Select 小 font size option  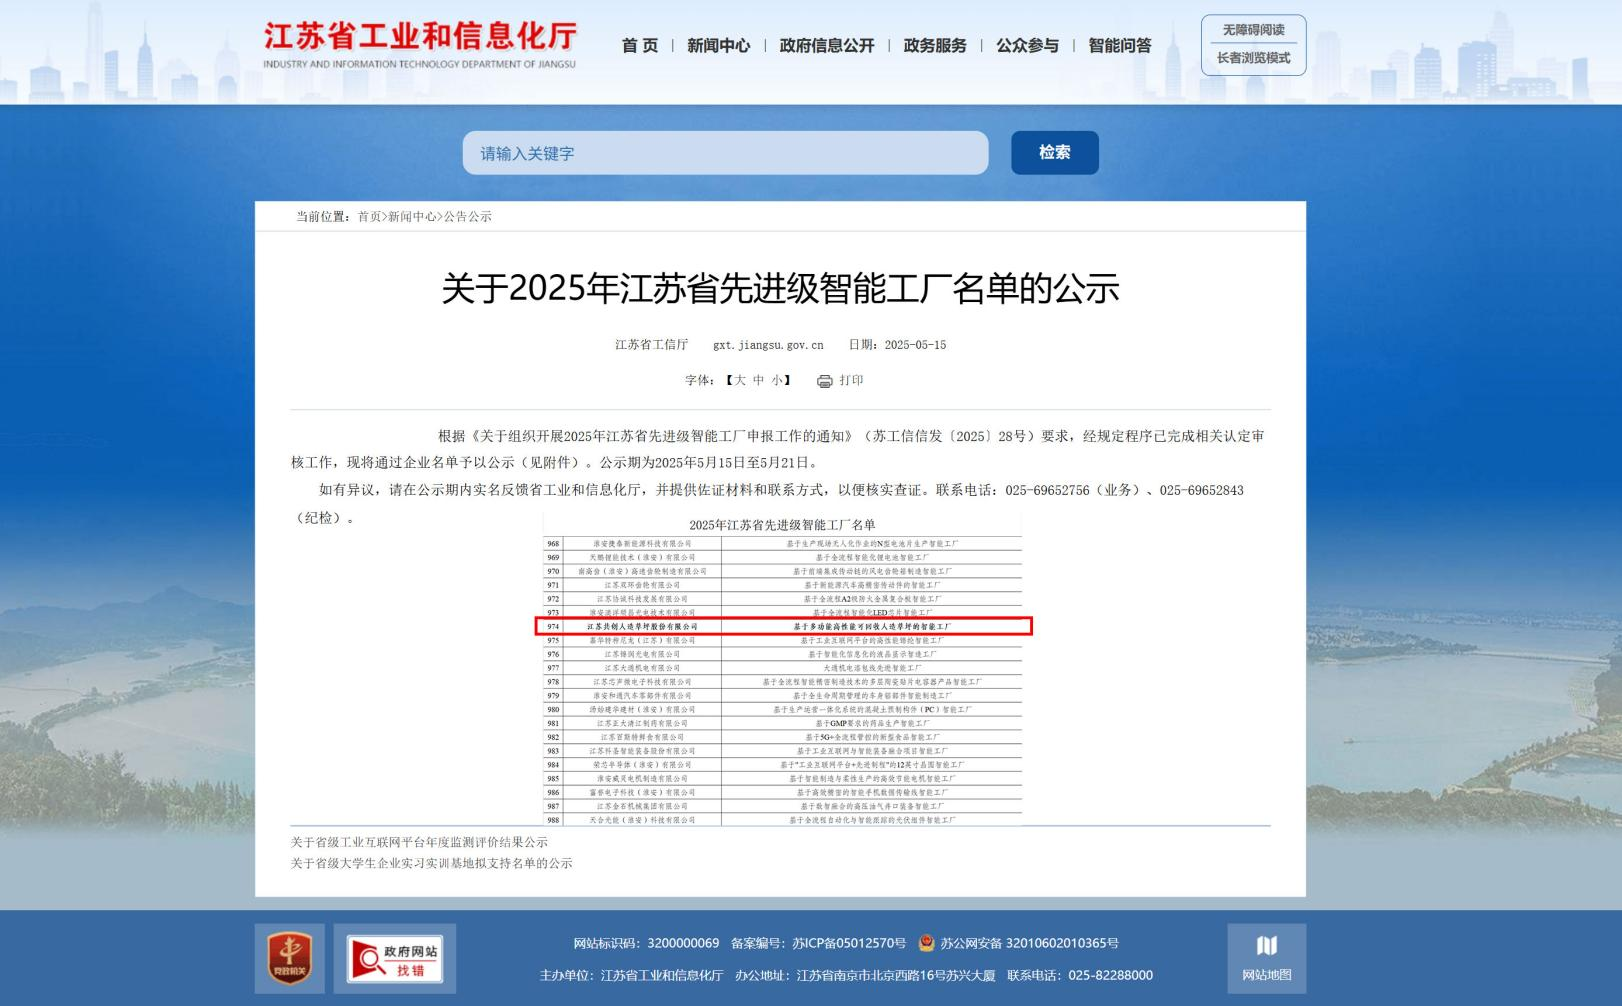[776, 380]
